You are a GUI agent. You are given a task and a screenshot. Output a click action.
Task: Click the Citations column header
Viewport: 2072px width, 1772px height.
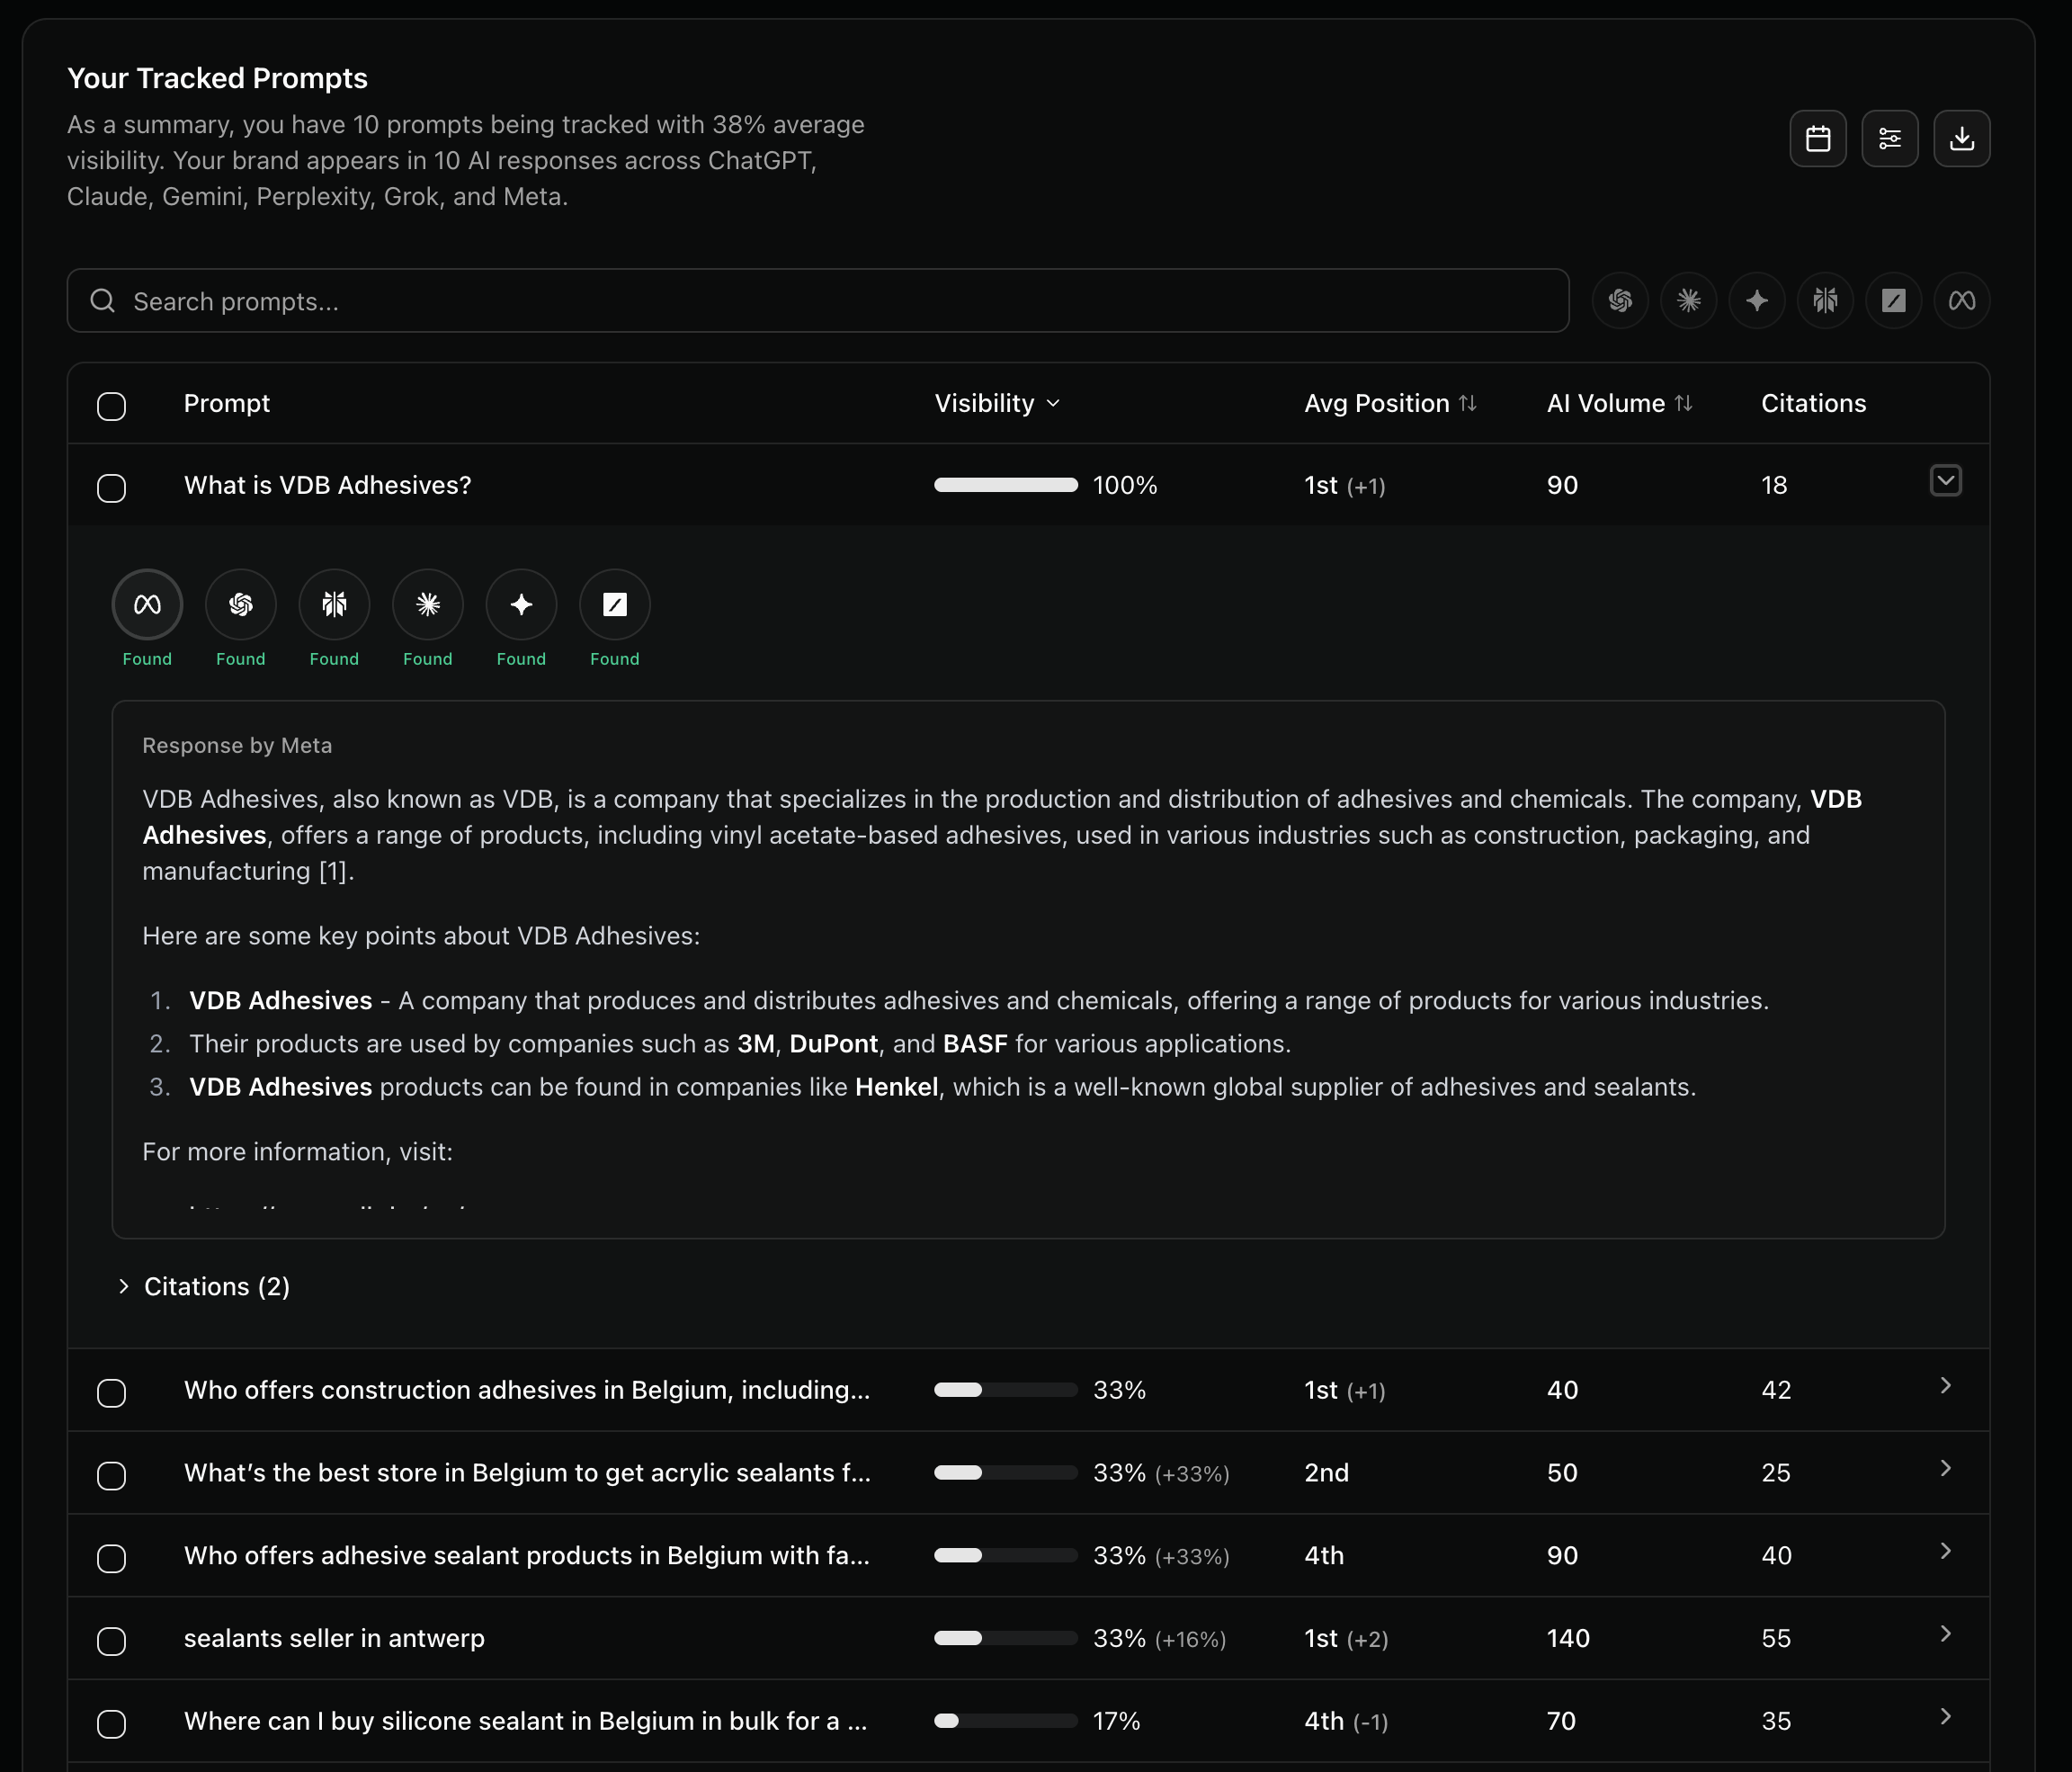(x=1813, y=403)
